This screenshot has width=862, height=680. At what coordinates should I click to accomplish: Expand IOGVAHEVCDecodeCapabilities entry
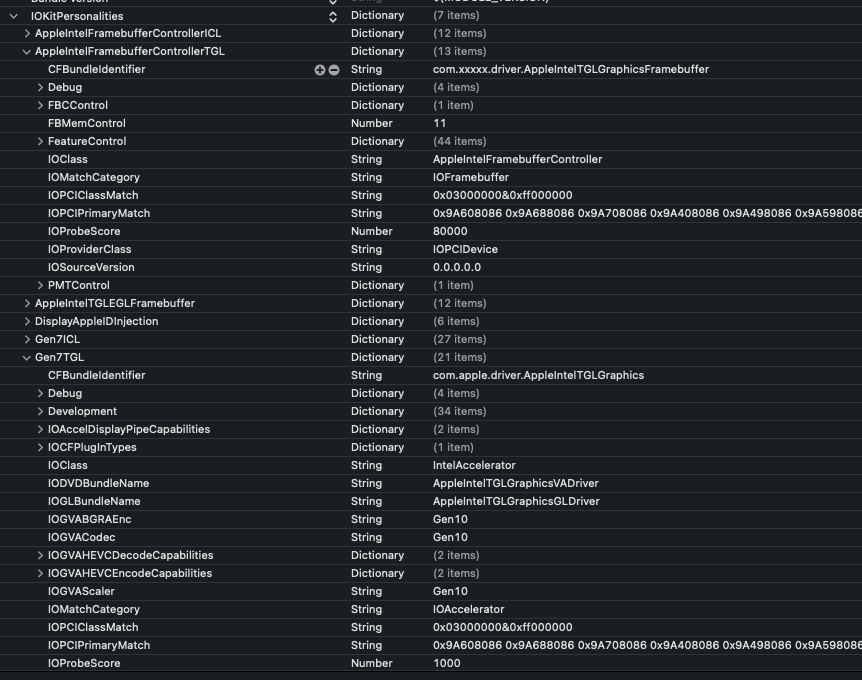click(x=40, y=555)
